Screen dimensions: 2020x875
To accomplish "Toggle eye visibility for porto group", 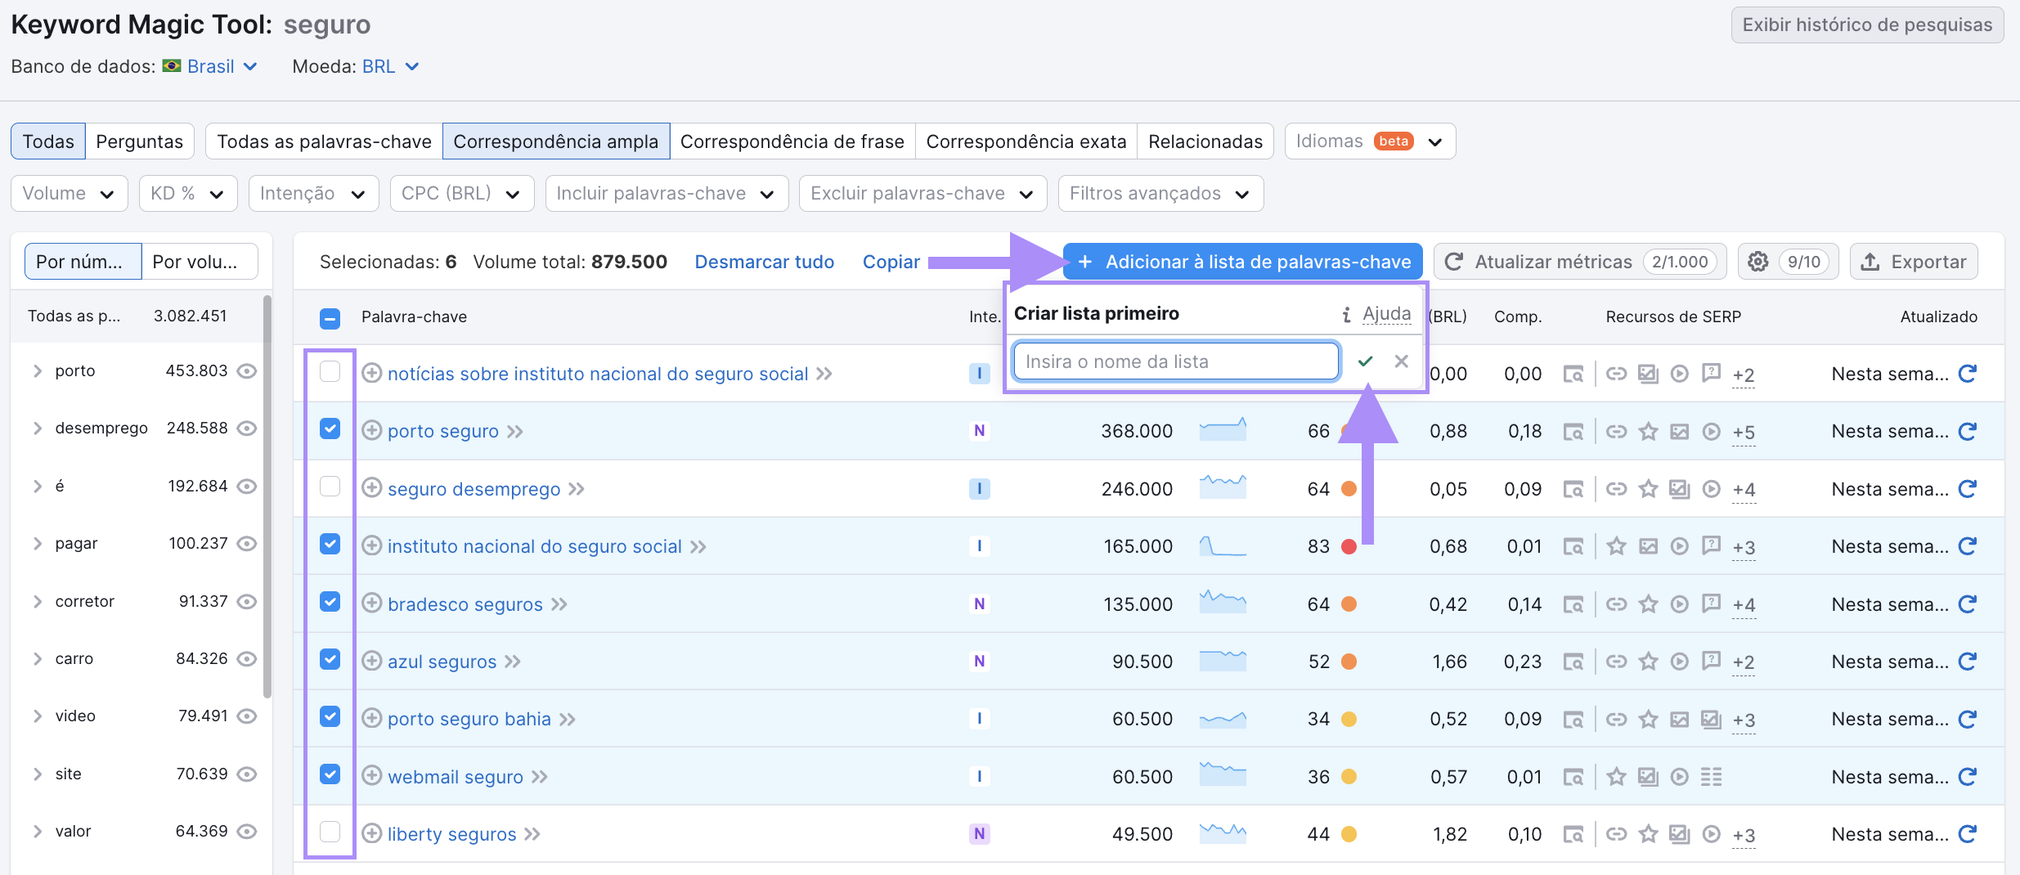I will click(247, 371).
